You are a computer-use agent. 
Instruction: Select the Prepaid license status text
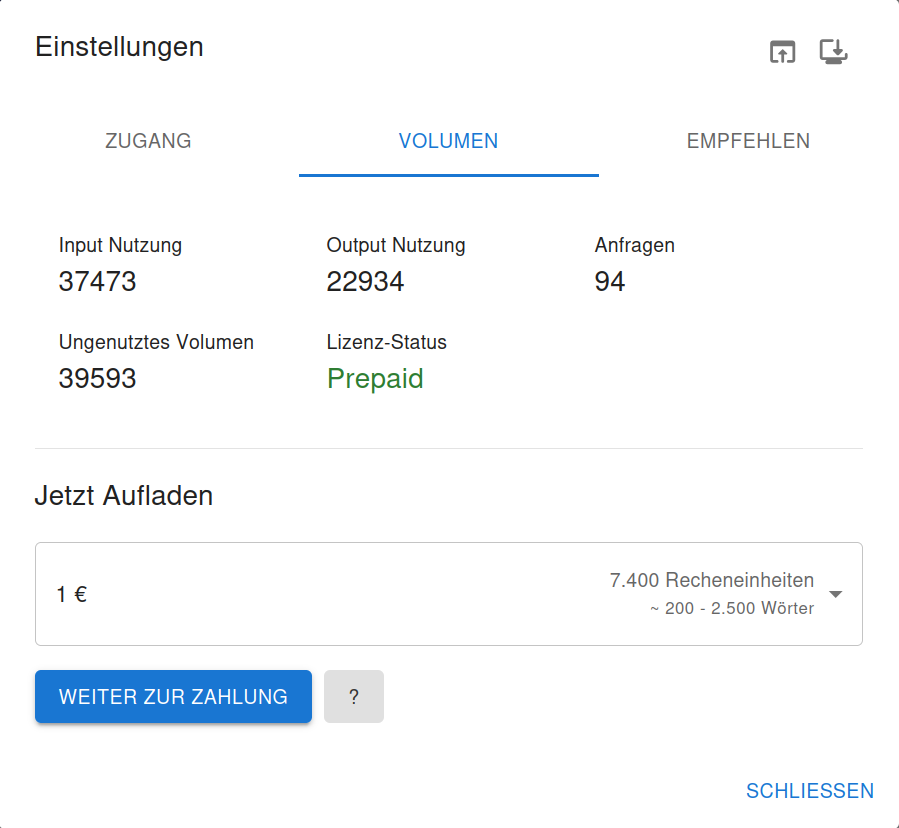click(x=375, y=378)
